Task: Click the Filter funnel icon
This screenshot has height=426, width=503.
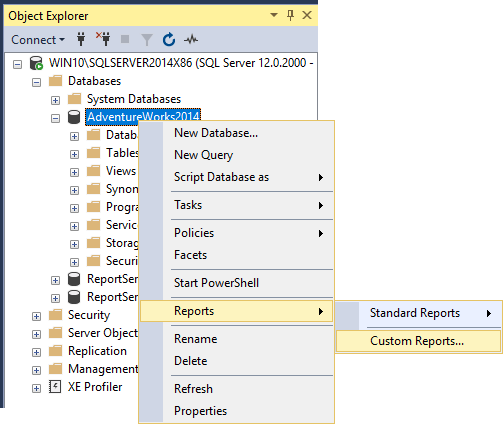Action: point(147,40)
